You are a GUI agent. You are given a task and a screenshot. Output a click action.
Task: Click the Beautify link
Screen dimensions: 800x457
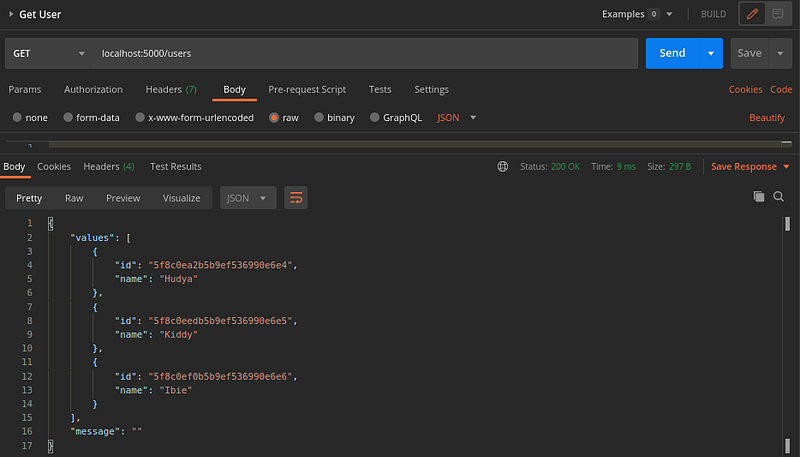click(x=767, y=117)
